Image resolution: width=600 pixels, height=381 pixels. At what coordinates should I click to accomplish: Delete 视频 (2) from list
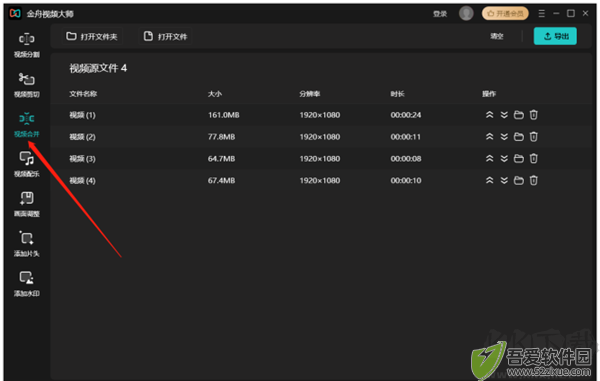[x=533, y=137]
